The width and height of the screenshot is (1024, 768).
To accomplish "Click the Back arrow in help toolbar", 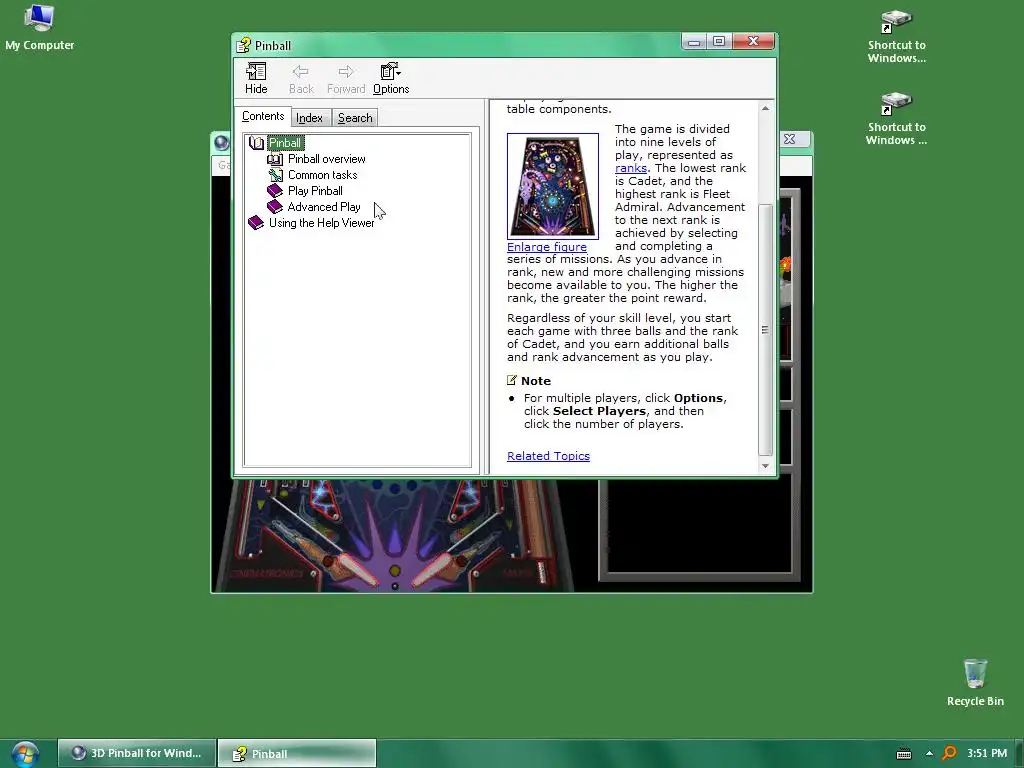I will [301, 78].
